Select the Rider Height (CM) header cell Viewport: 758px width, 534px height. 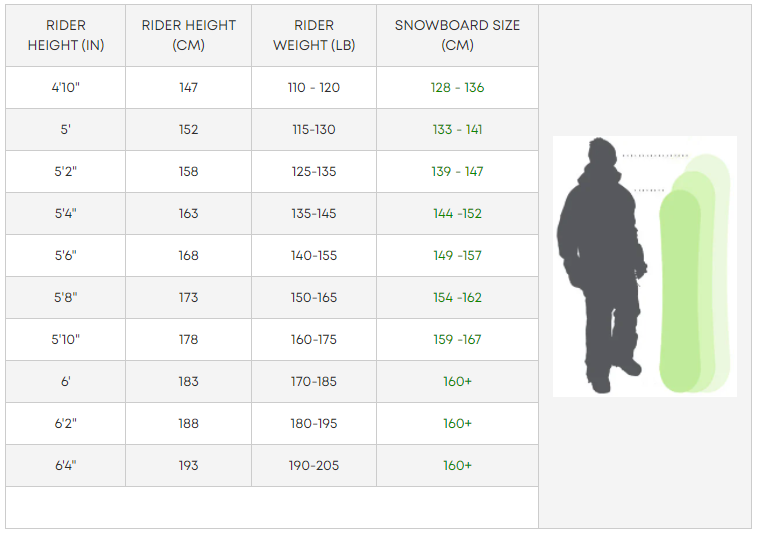coord(188,35)
